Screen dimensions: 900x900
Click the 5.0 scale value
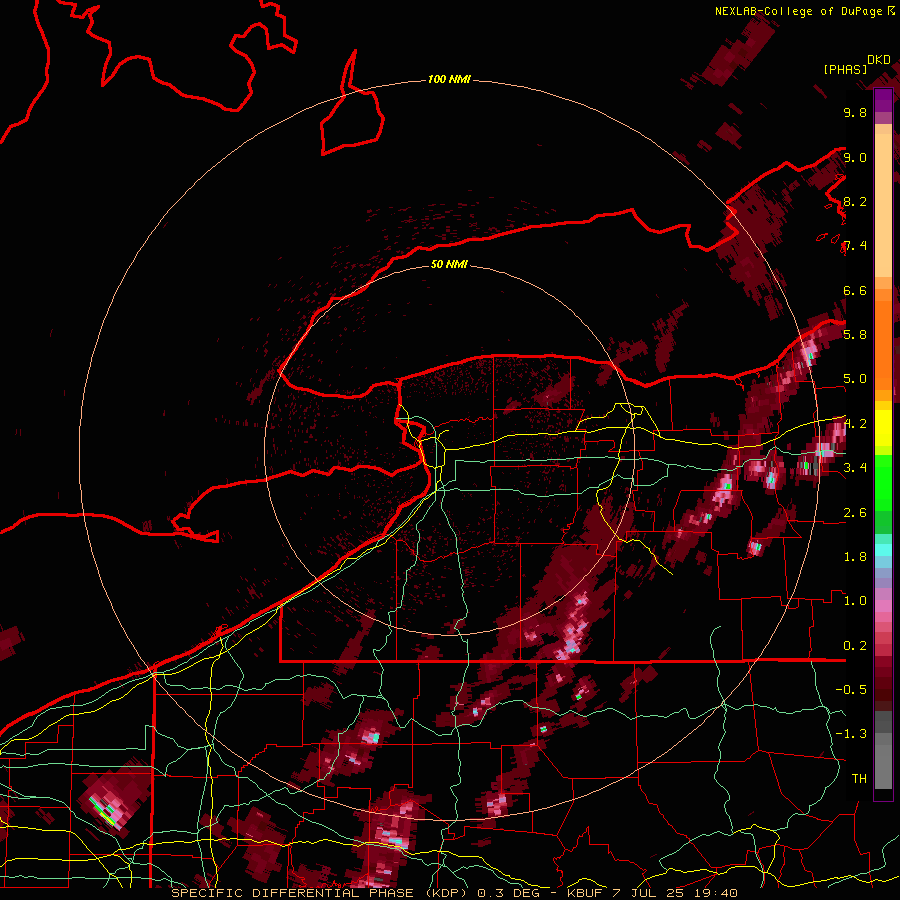(855, 379)
